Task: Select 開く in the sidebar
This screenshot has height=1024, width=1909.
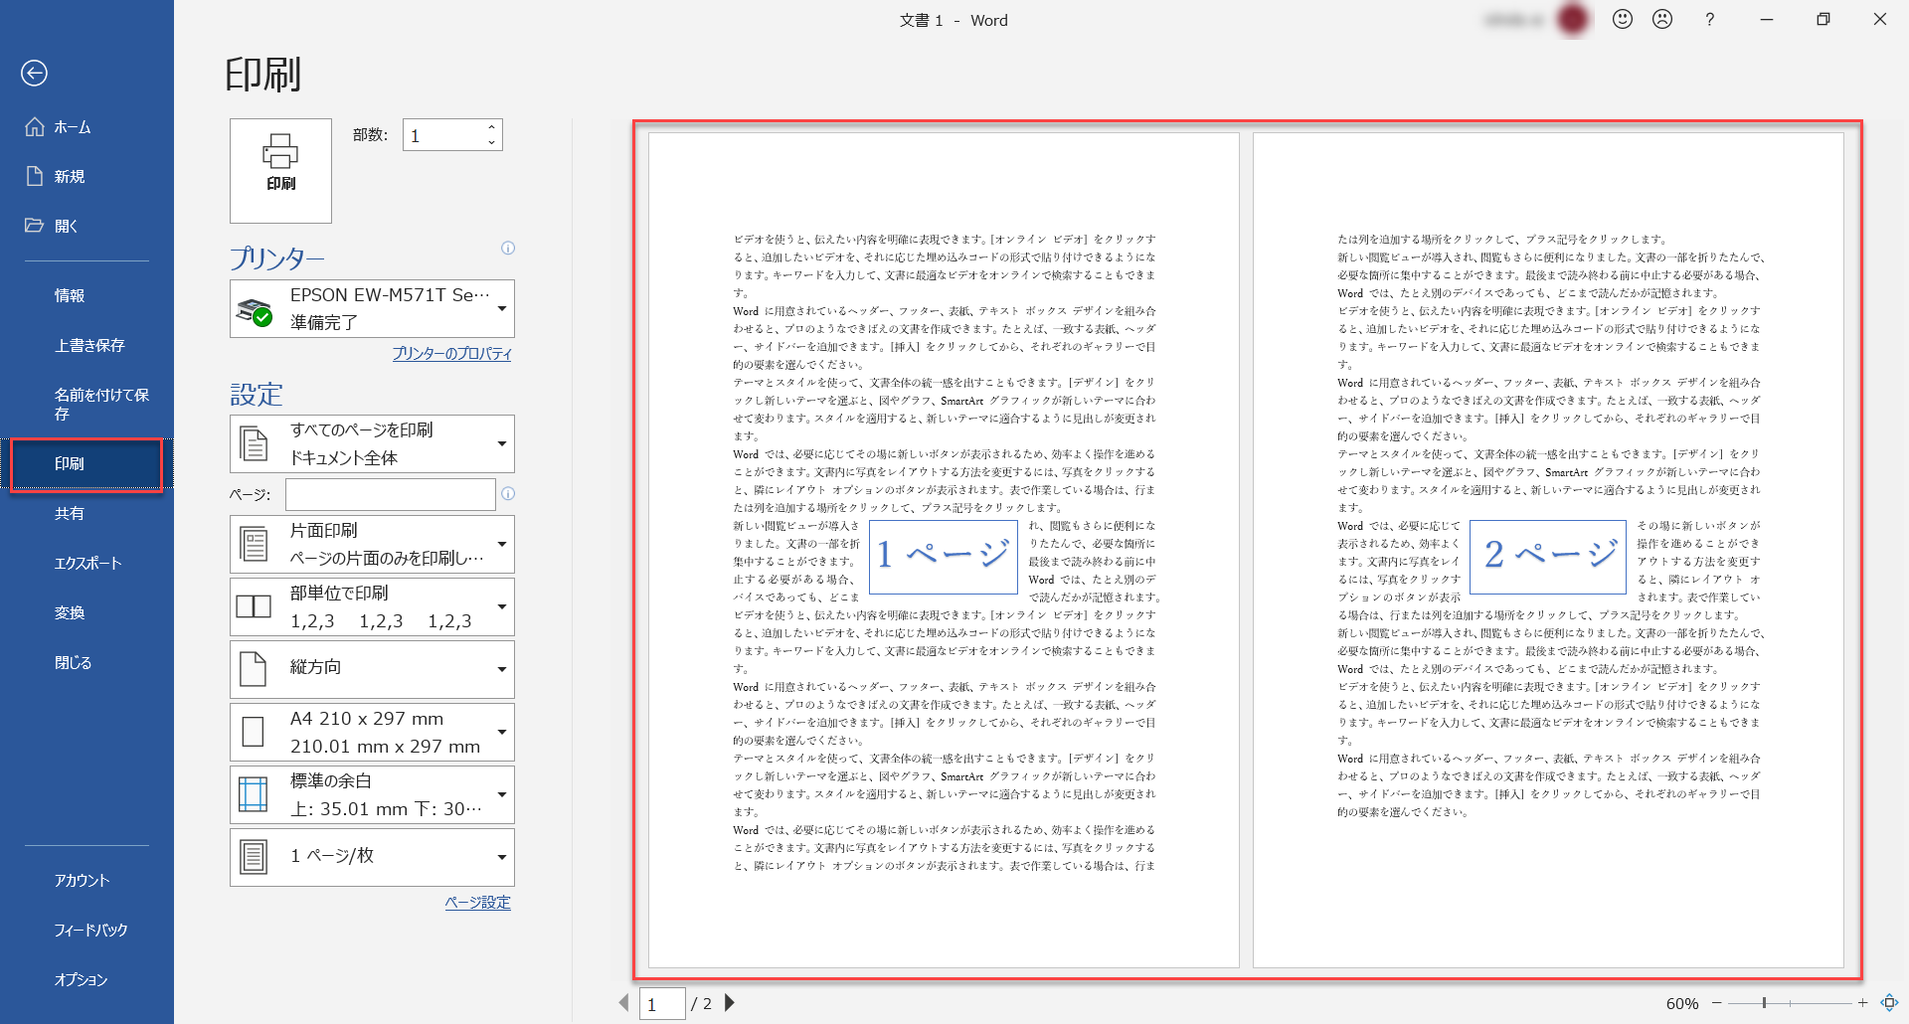Action: 87,226
